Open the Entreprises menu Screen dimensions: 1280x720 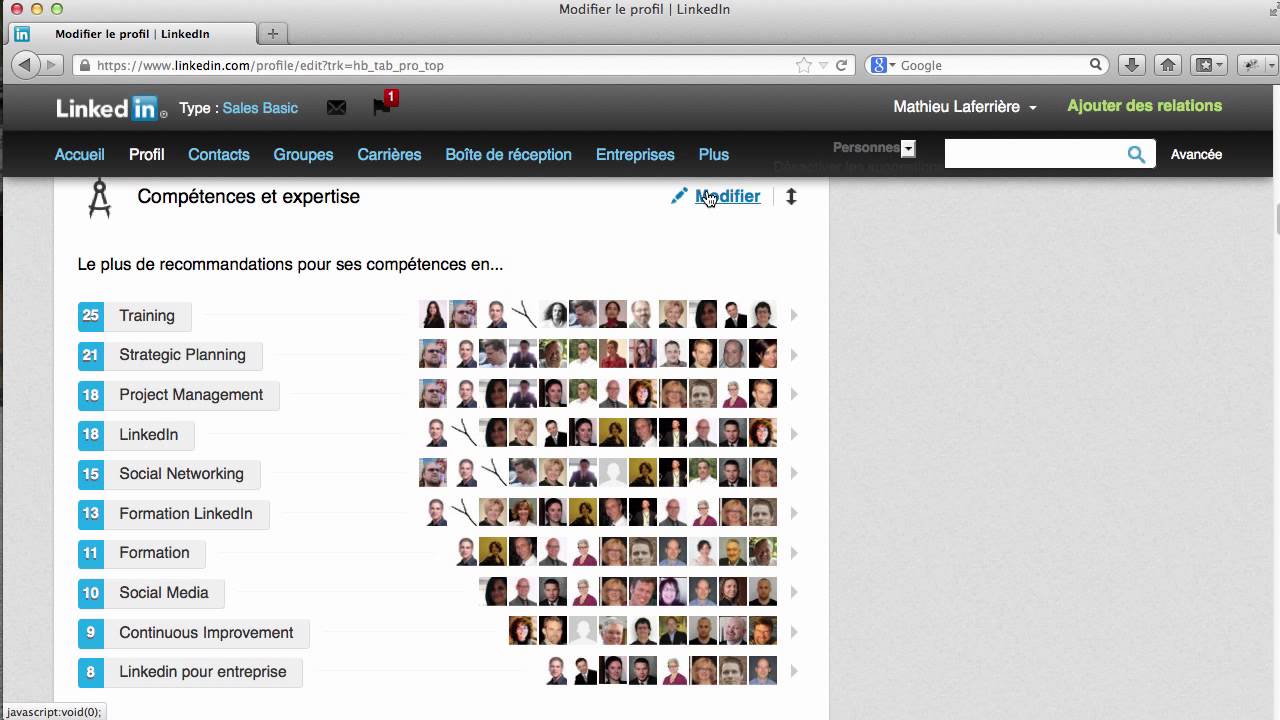[x=635, y=155]
